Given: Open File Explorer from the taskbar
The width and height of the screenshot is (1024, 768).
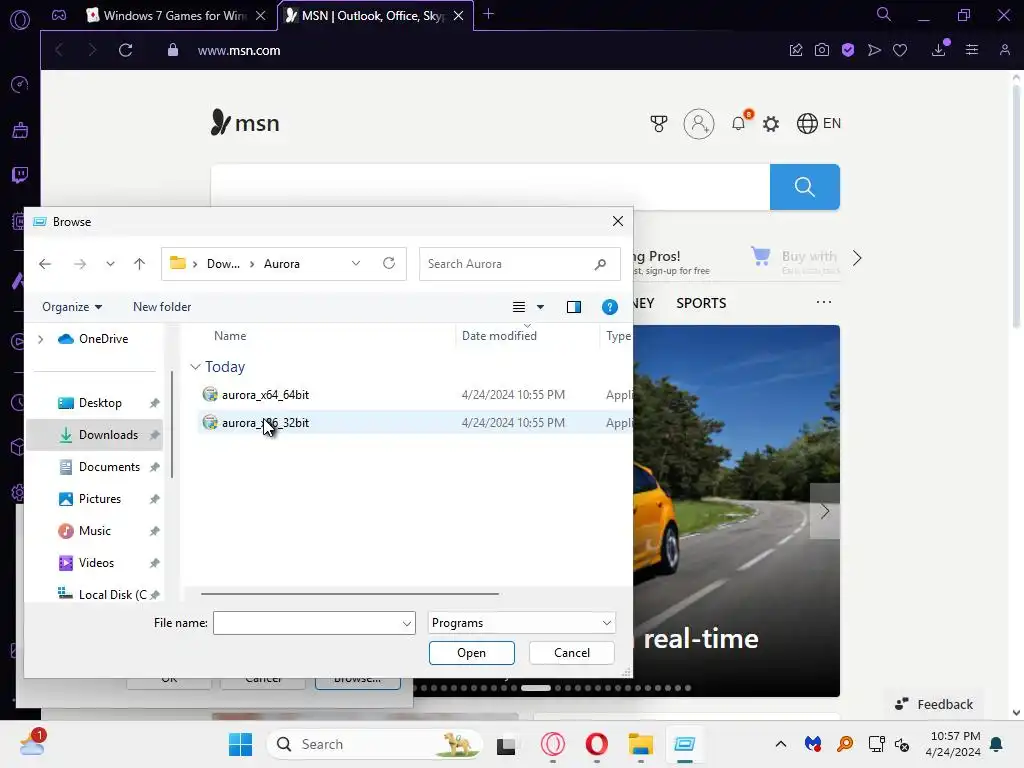Looking at the screenshot, I should pyautogui.click(x=641, y=744).
